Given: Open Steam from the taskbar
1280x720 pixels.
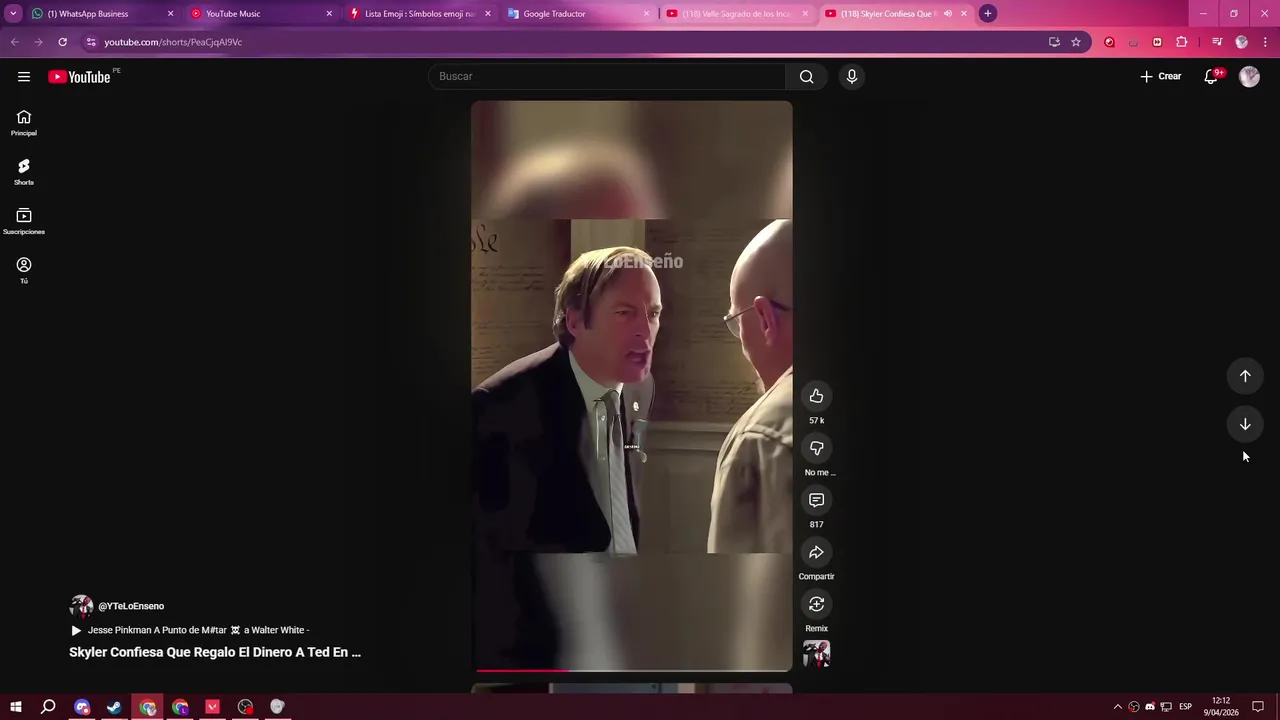Looking at the screenshot, I should click(114, 707).
